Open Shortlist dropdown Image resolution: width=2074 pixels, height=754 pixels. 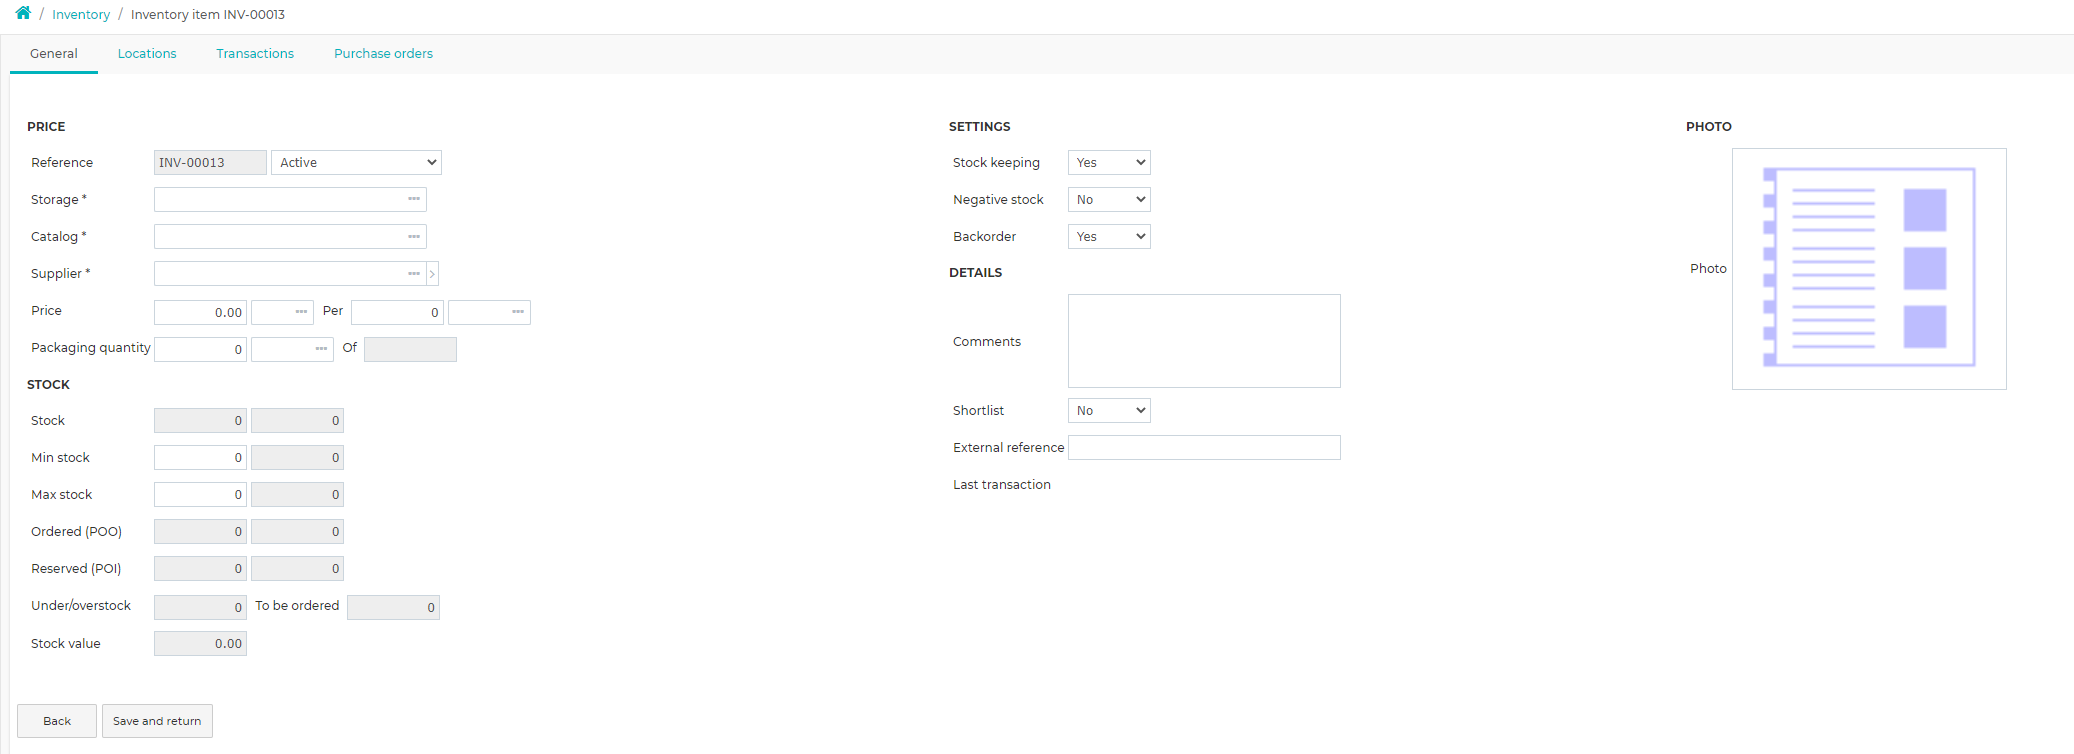pyautogui.click(x=1109, y=410)
